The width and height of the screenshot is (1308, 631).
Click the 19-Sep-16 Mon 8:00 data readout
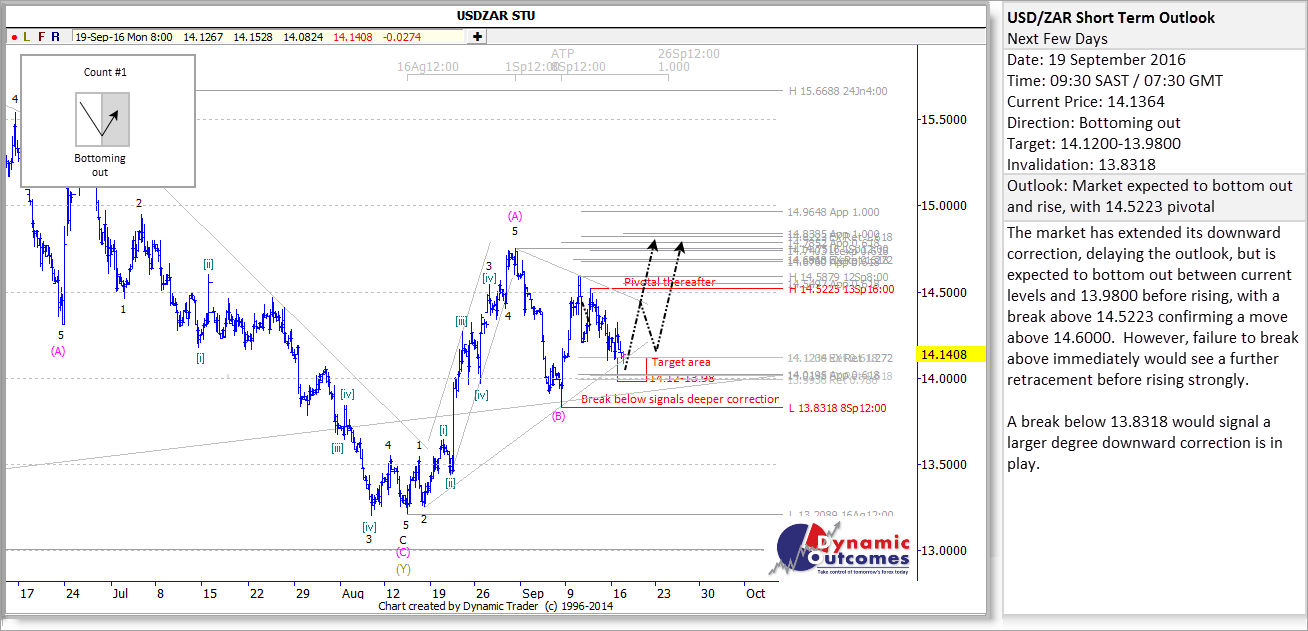tap(124, 37)
